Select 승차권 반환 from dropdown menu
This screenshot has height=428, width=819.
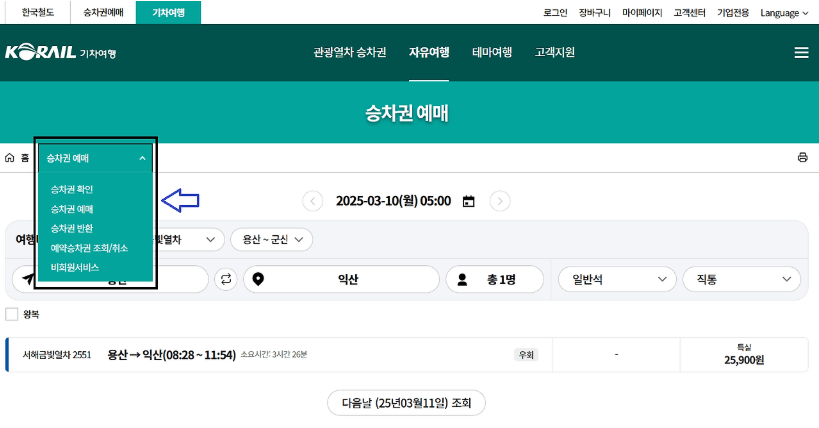tap(72, 228)
